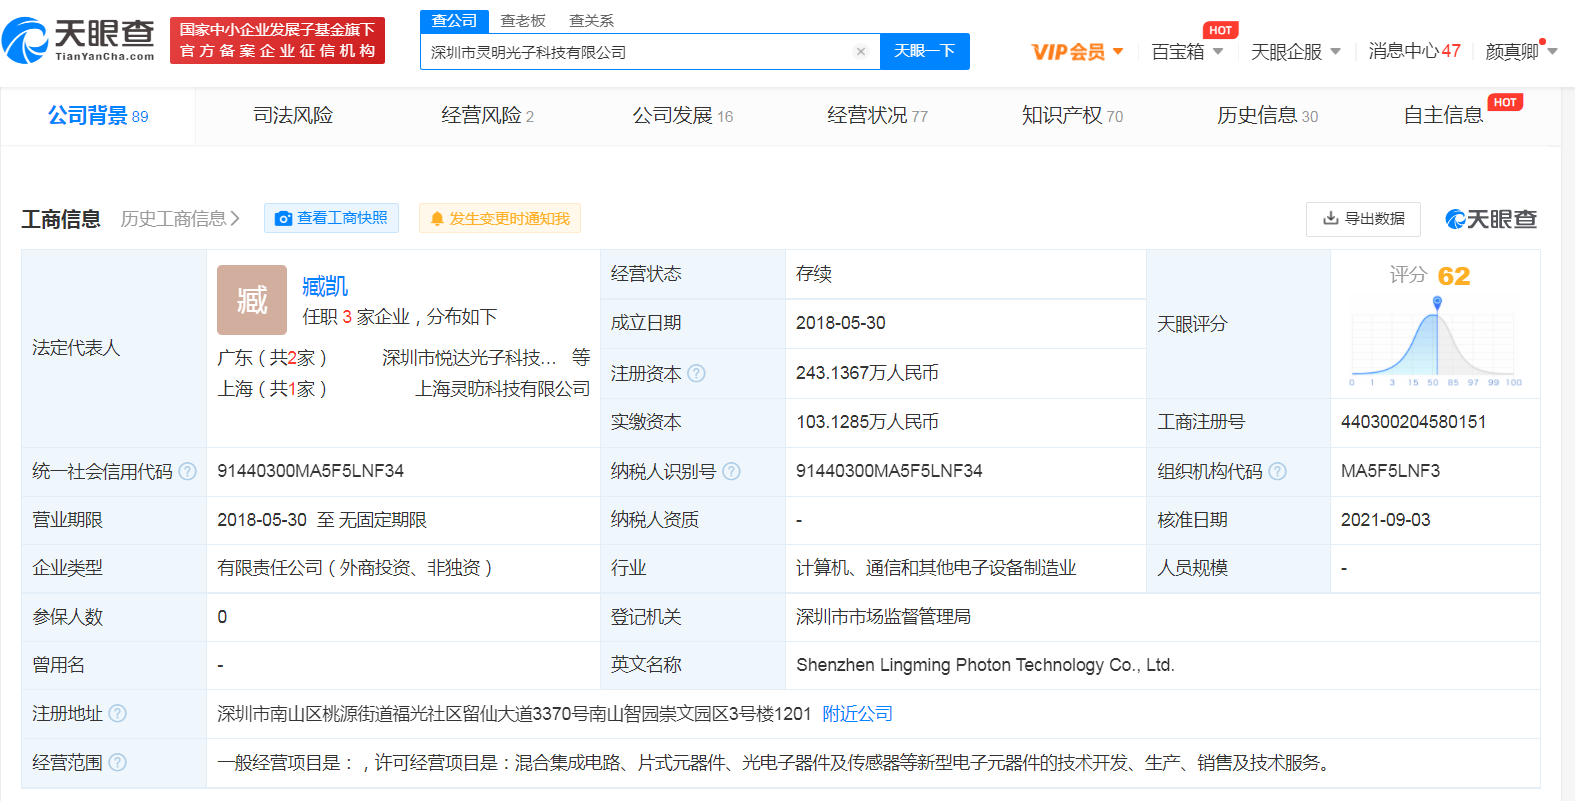Open the help icon next to 组织机构代码

tap(1277, 471)
